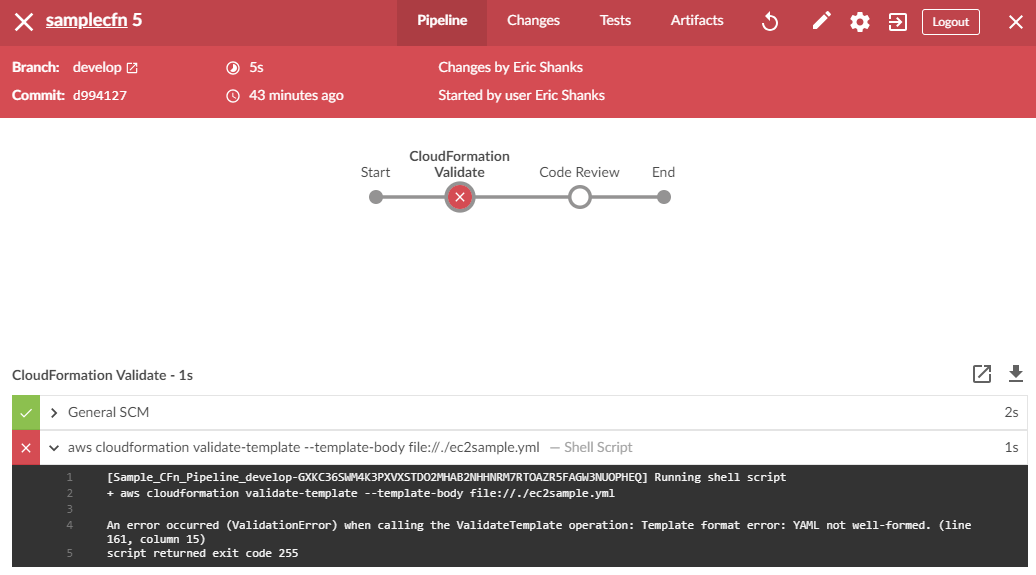Click the Logout button
This screenshot has width=1036, height=575.
pyautogui.click(x=950, y=22)
